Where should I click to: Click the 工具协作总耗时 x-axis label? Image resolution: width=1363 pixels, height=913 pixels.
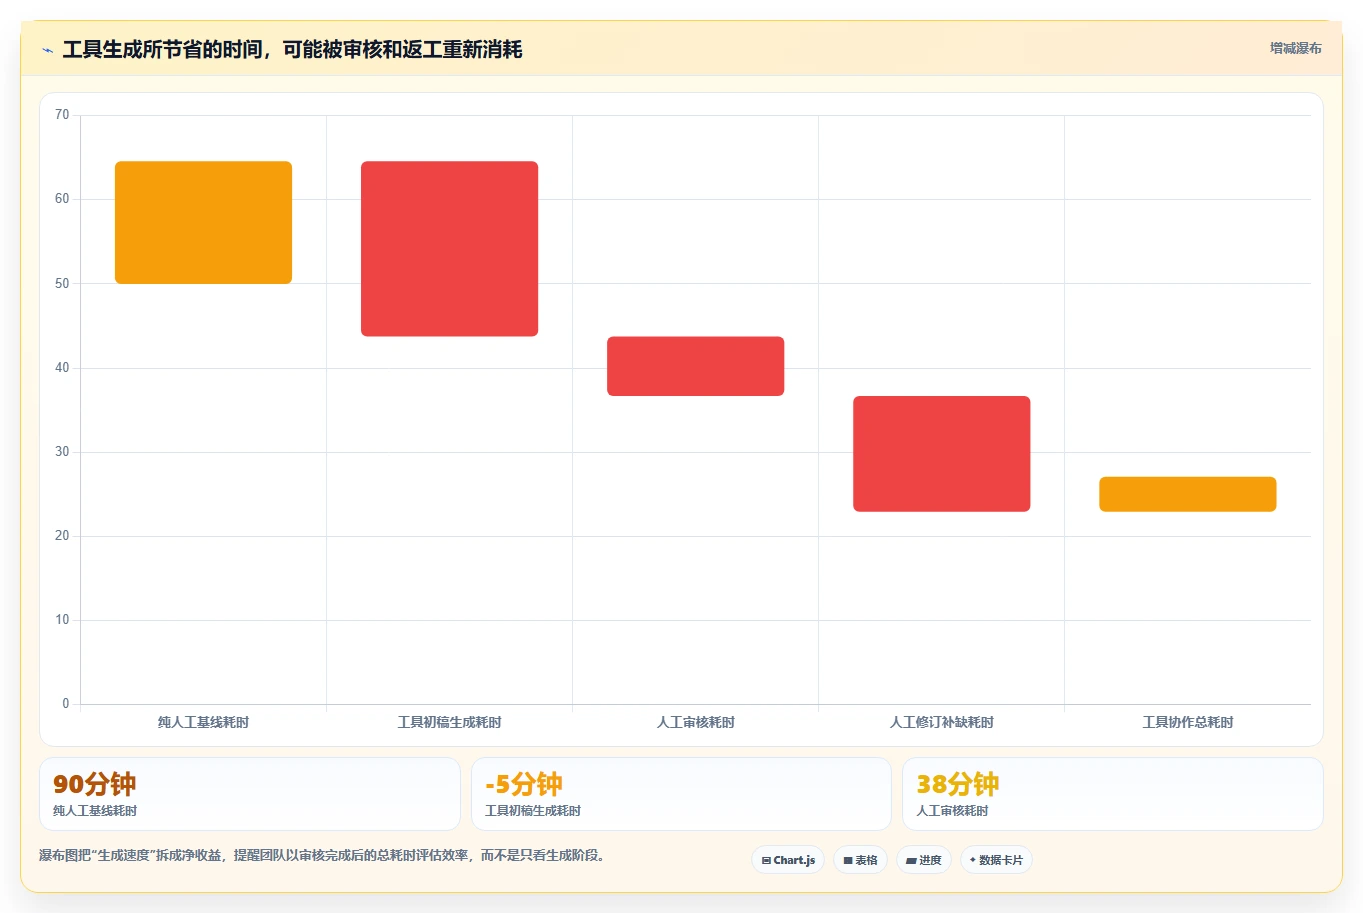pyautogui.click(x=1187, y=722)
